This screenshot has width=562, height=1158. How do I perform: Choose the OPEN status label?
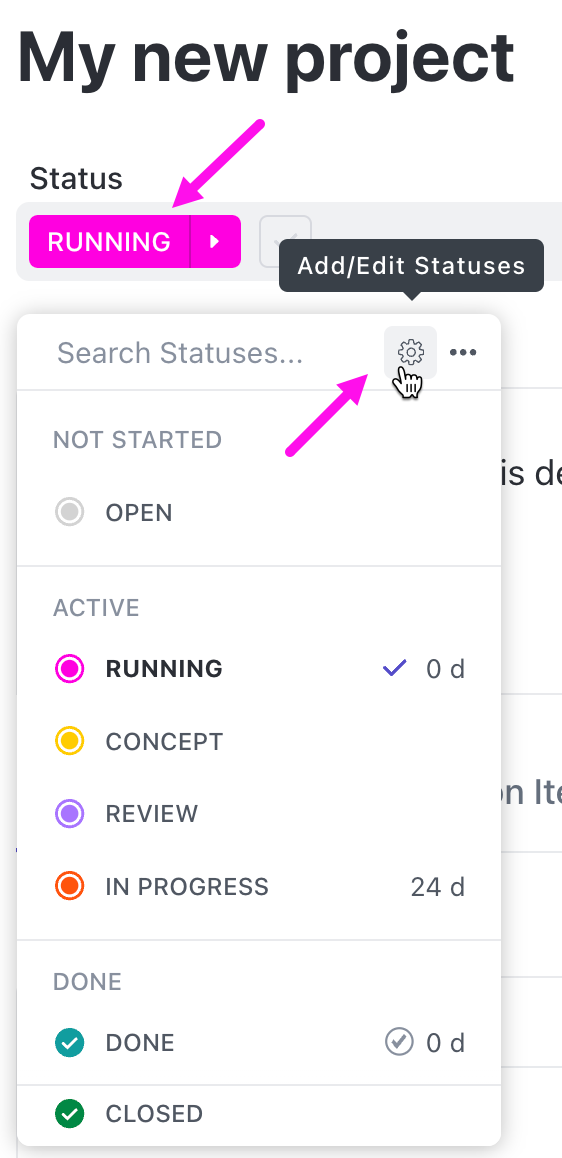coord(139,513)
